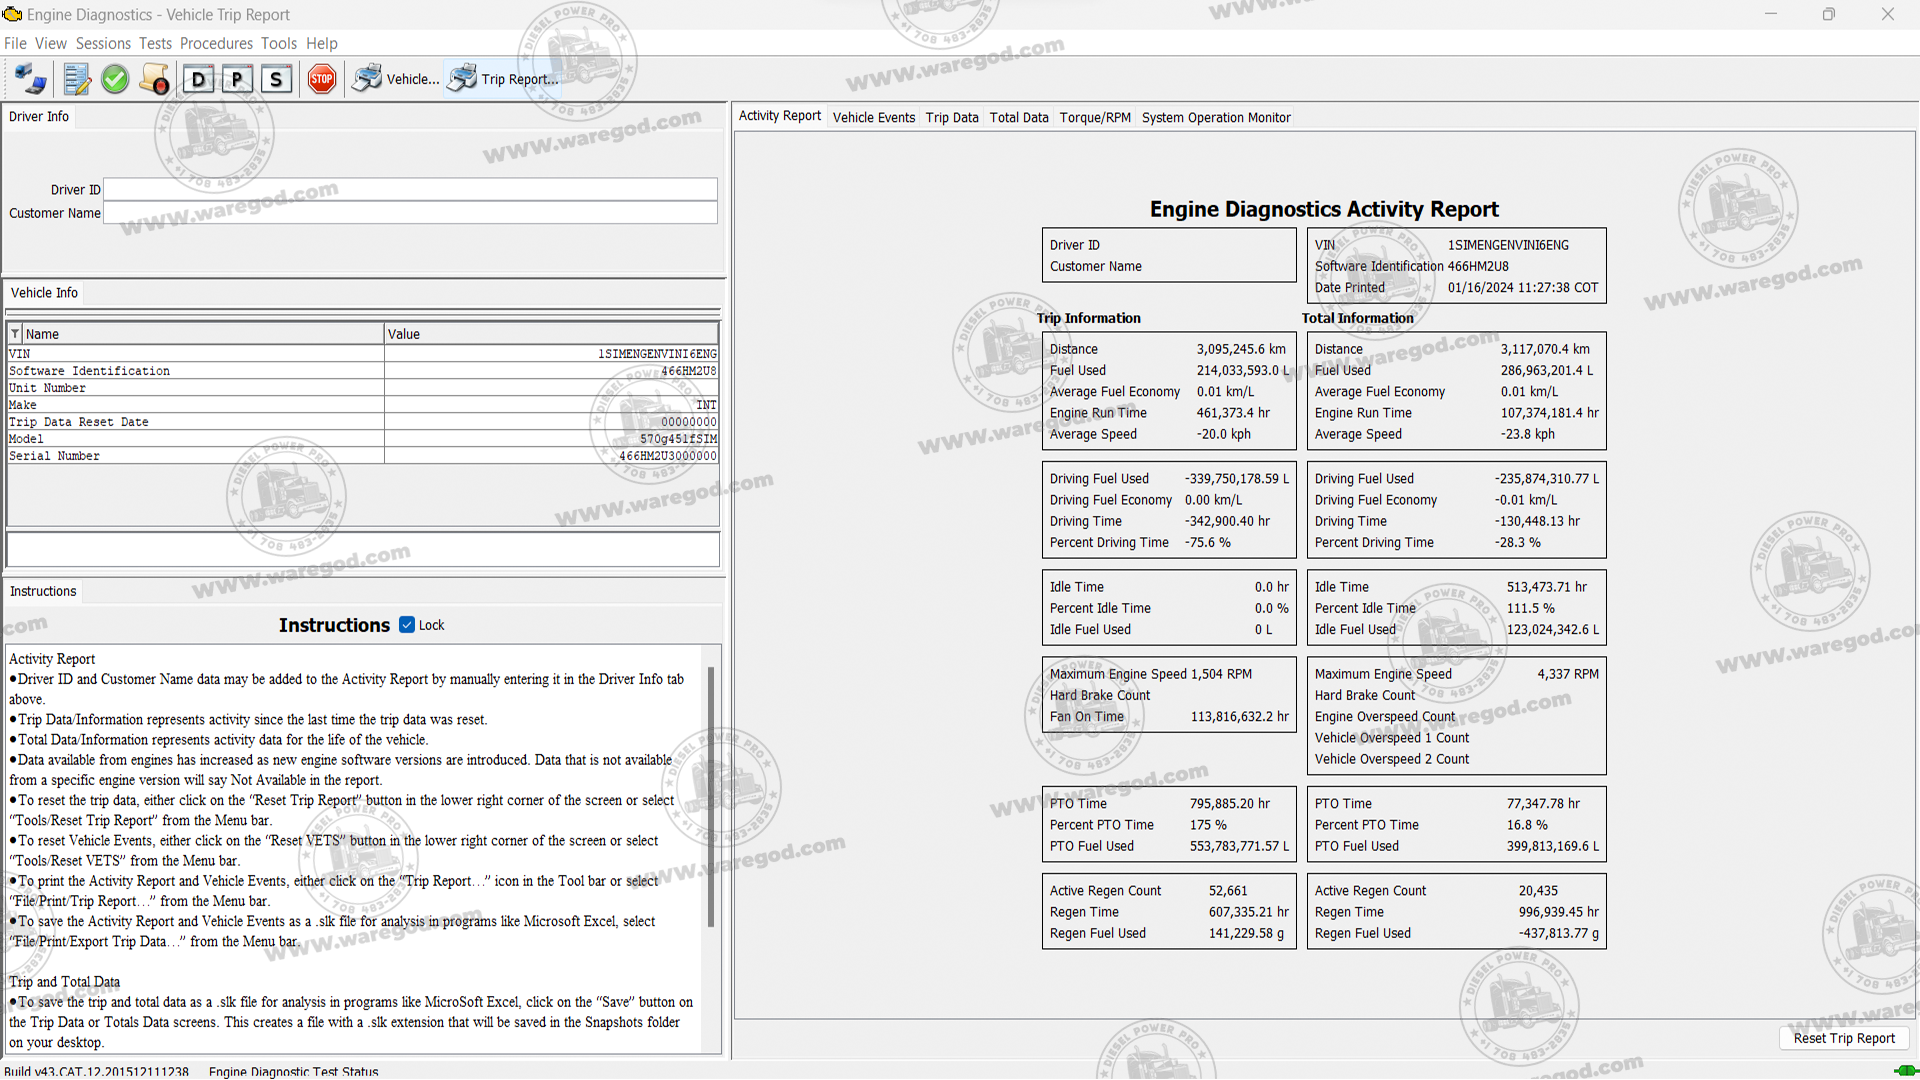Click the Vehicle print toolbar button

pyautogui.click(x=396, y=79)
